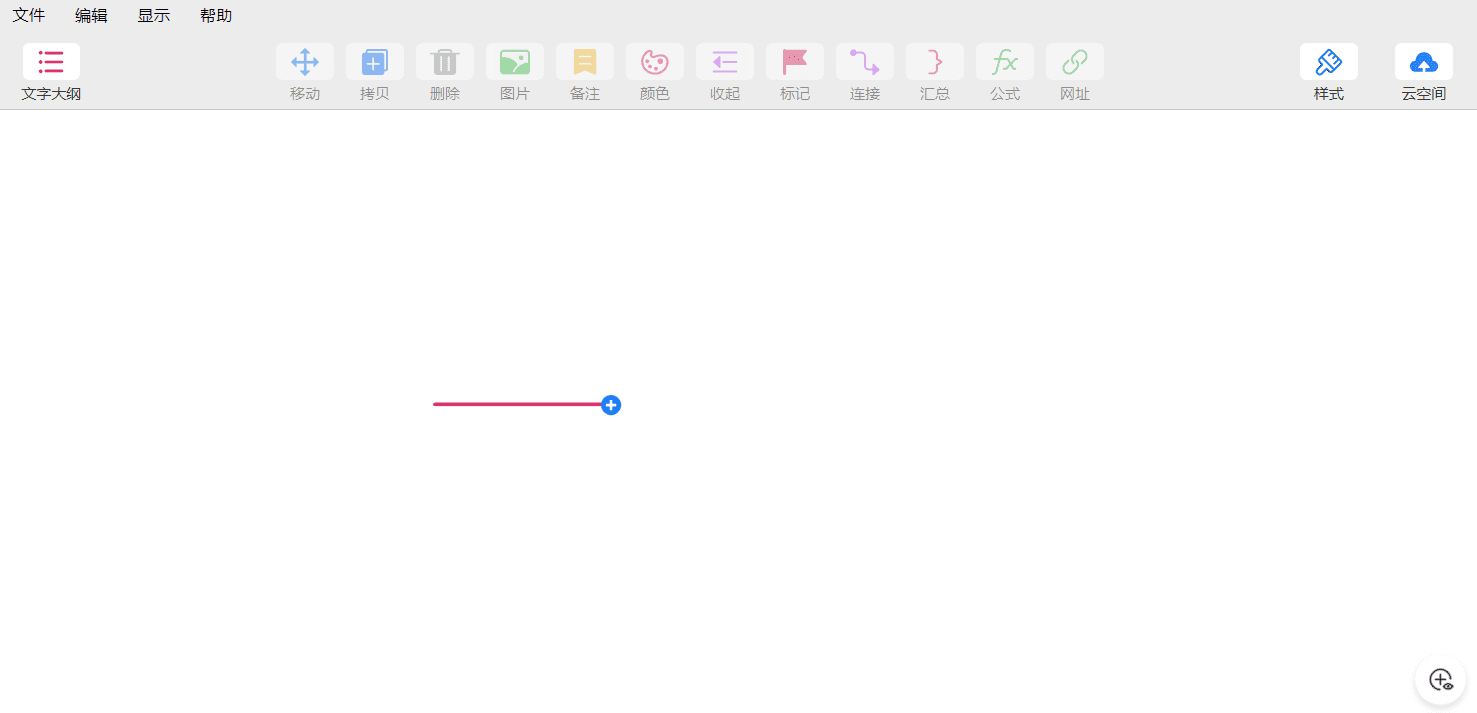The width and height of the screenshot is (1477, 713).
Task: Insert an image with 图片 icon
Action: pos(515,62)
